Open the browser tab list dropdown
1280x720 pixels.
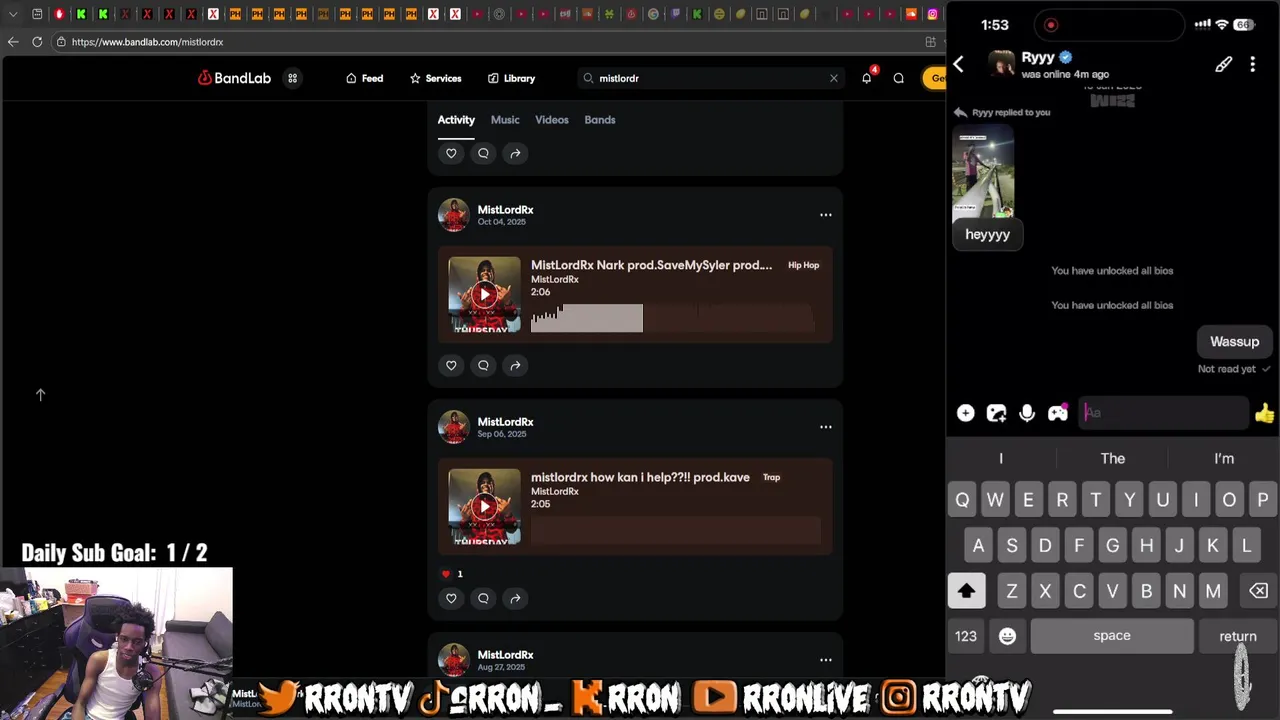click(x=13, y=14)
